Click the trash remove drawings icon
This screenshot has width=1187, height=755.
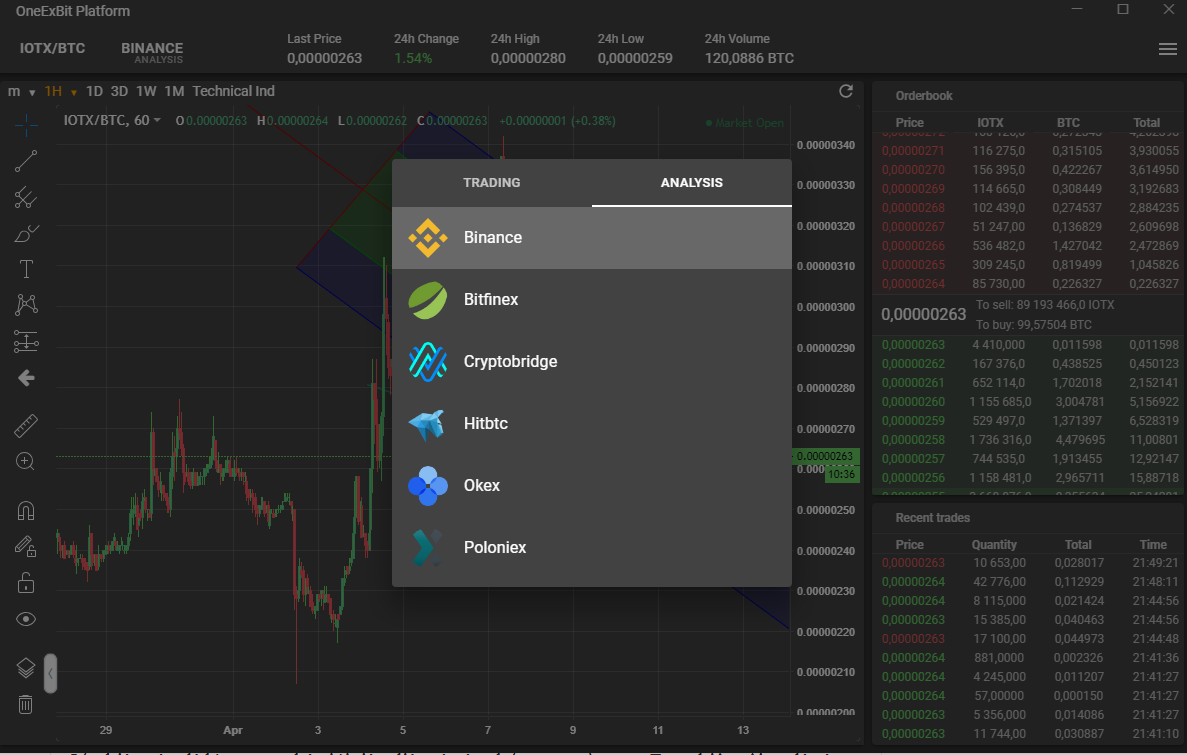click(x=26, y=704)
